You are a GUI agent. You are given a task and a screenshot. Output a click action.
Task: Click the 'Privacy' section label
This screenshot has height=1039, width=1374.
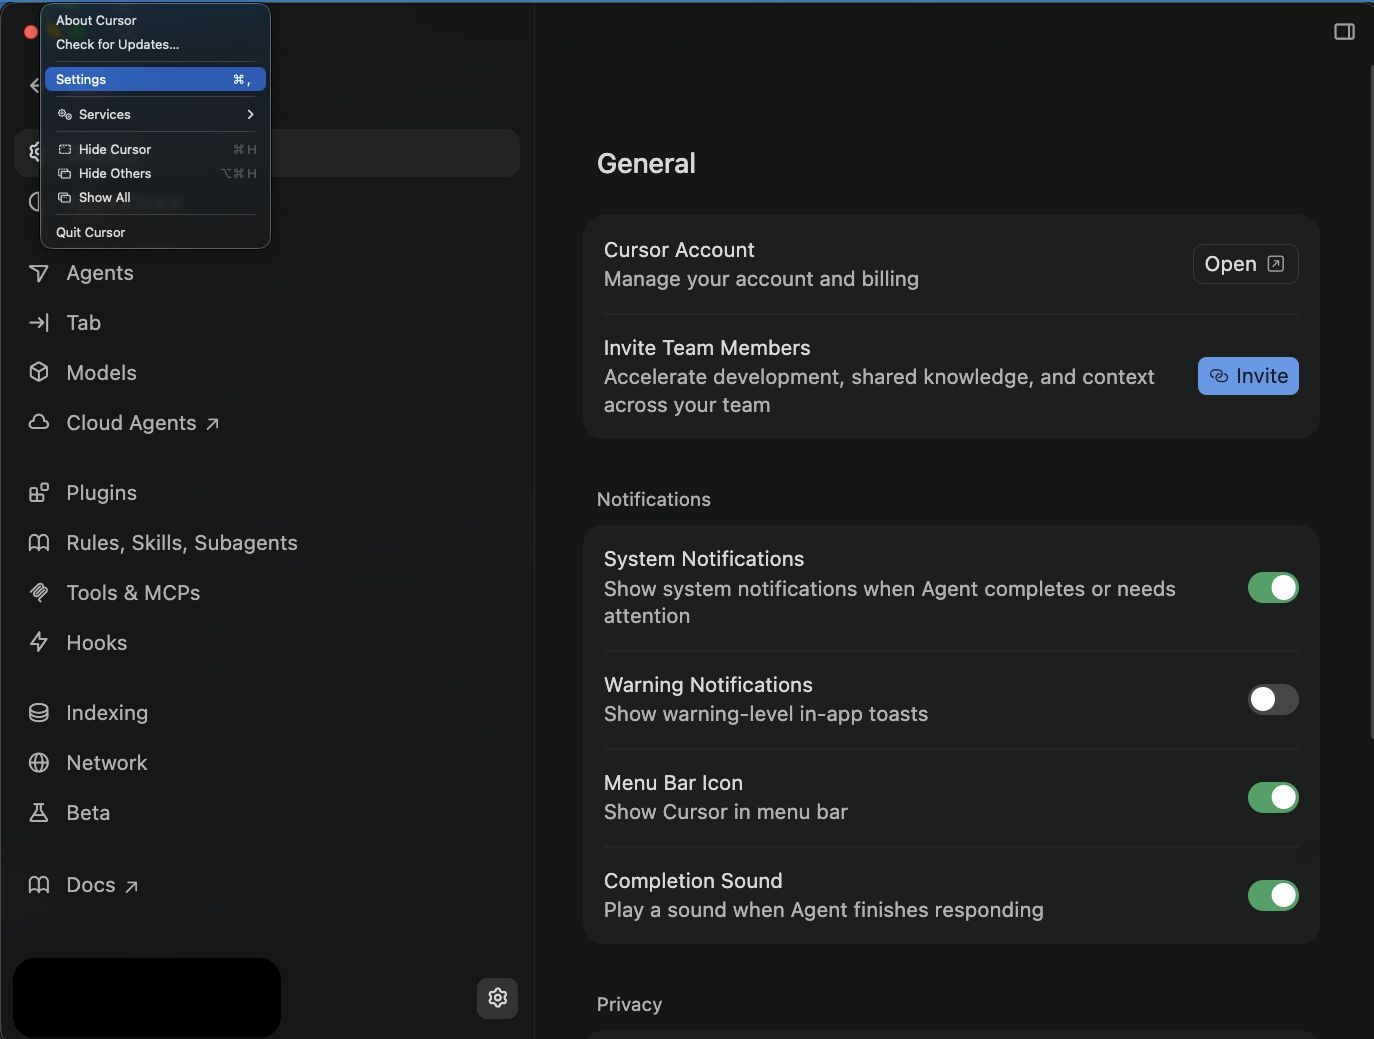tap(629, 1004)
